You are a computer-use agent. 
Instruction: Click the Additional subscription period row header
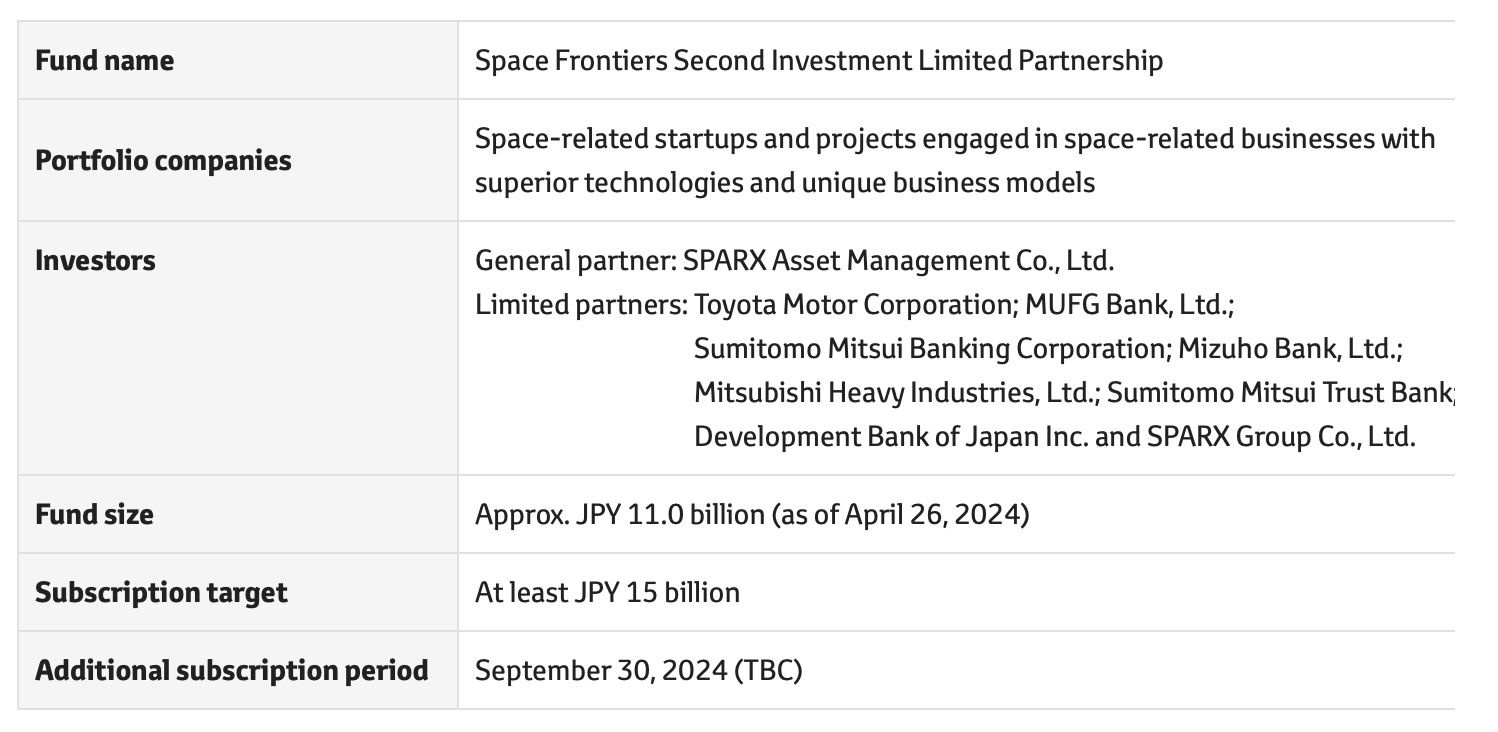(x=232, y=671)
